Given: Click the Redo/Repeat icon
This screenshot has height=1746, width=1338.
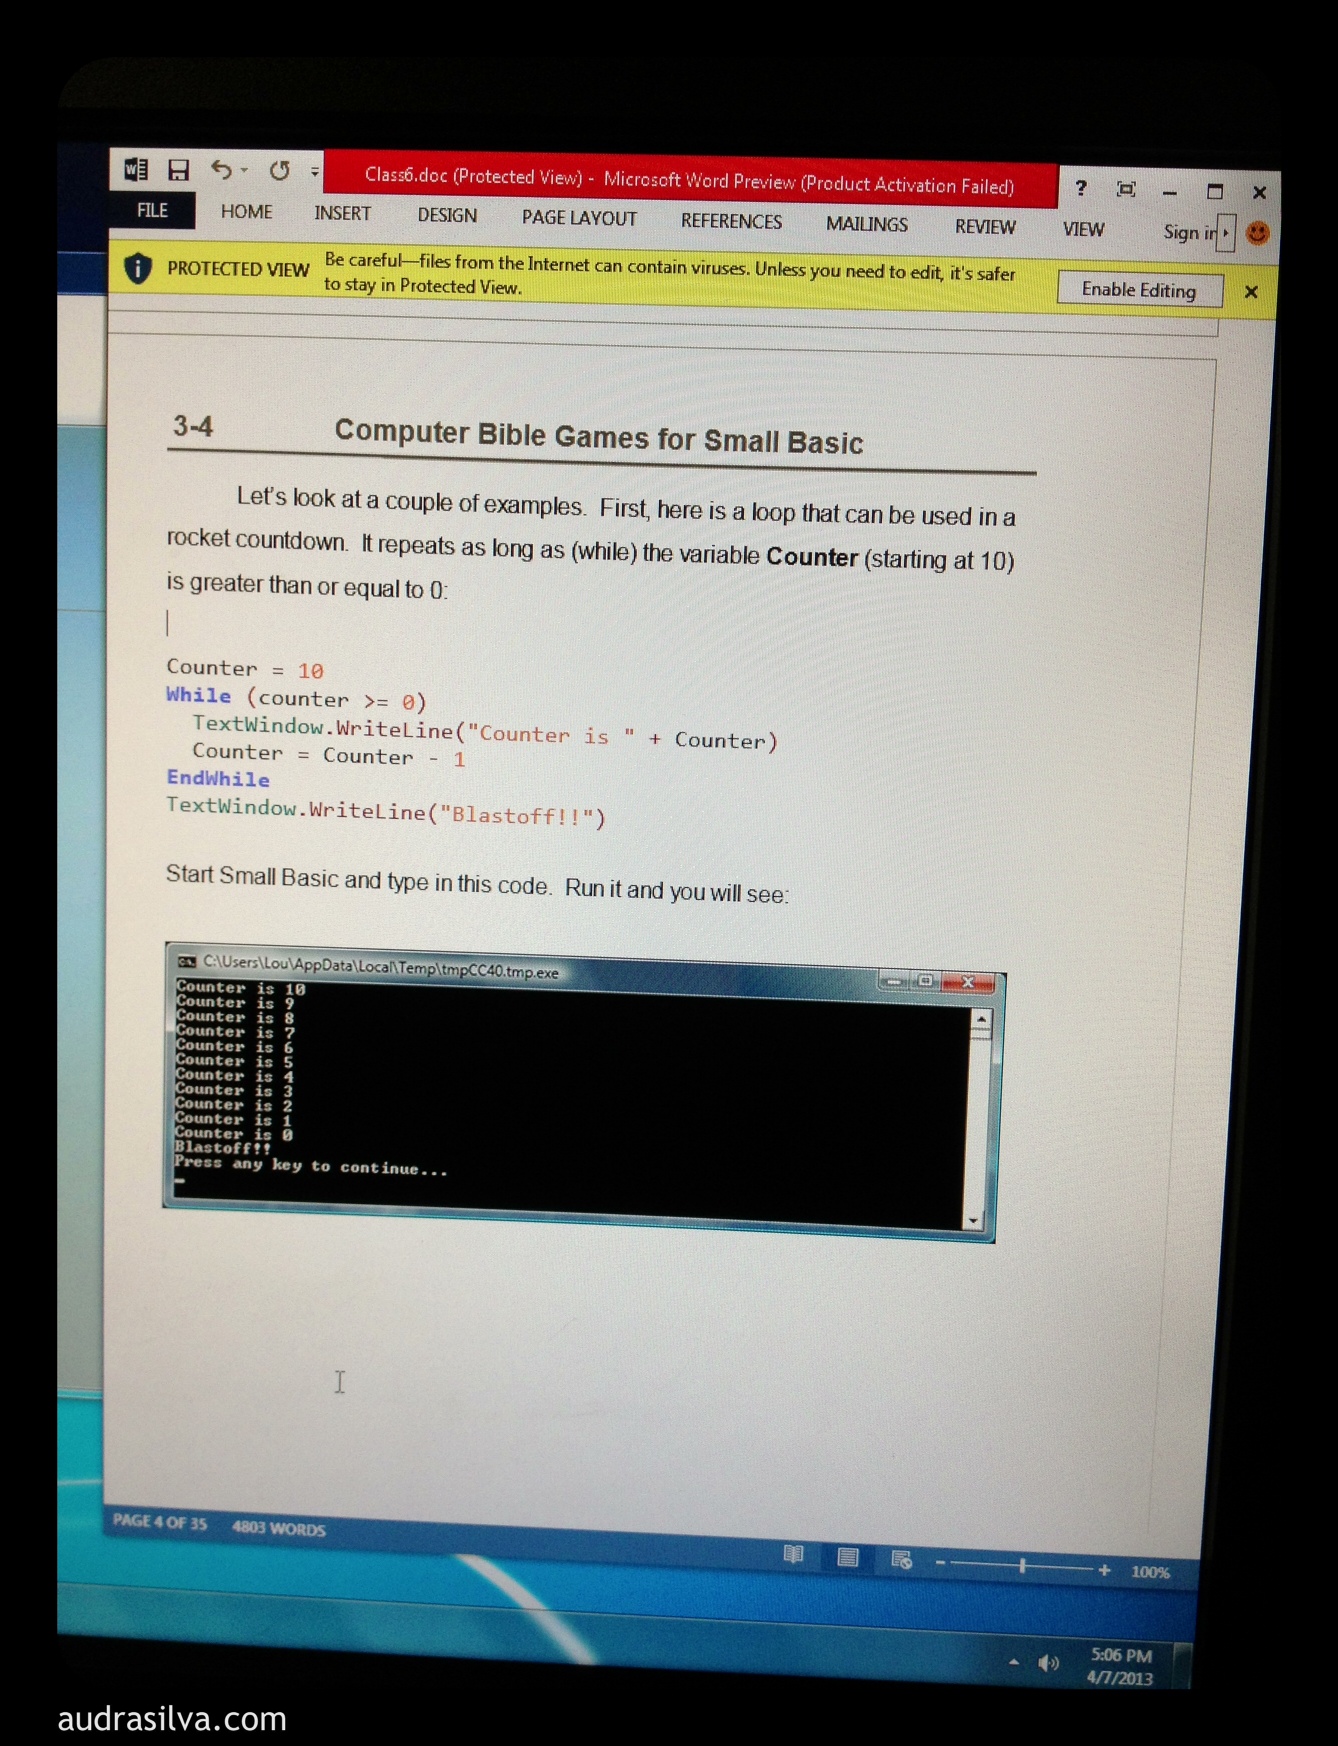Looking at the screenshot, I should click(280, 171).
